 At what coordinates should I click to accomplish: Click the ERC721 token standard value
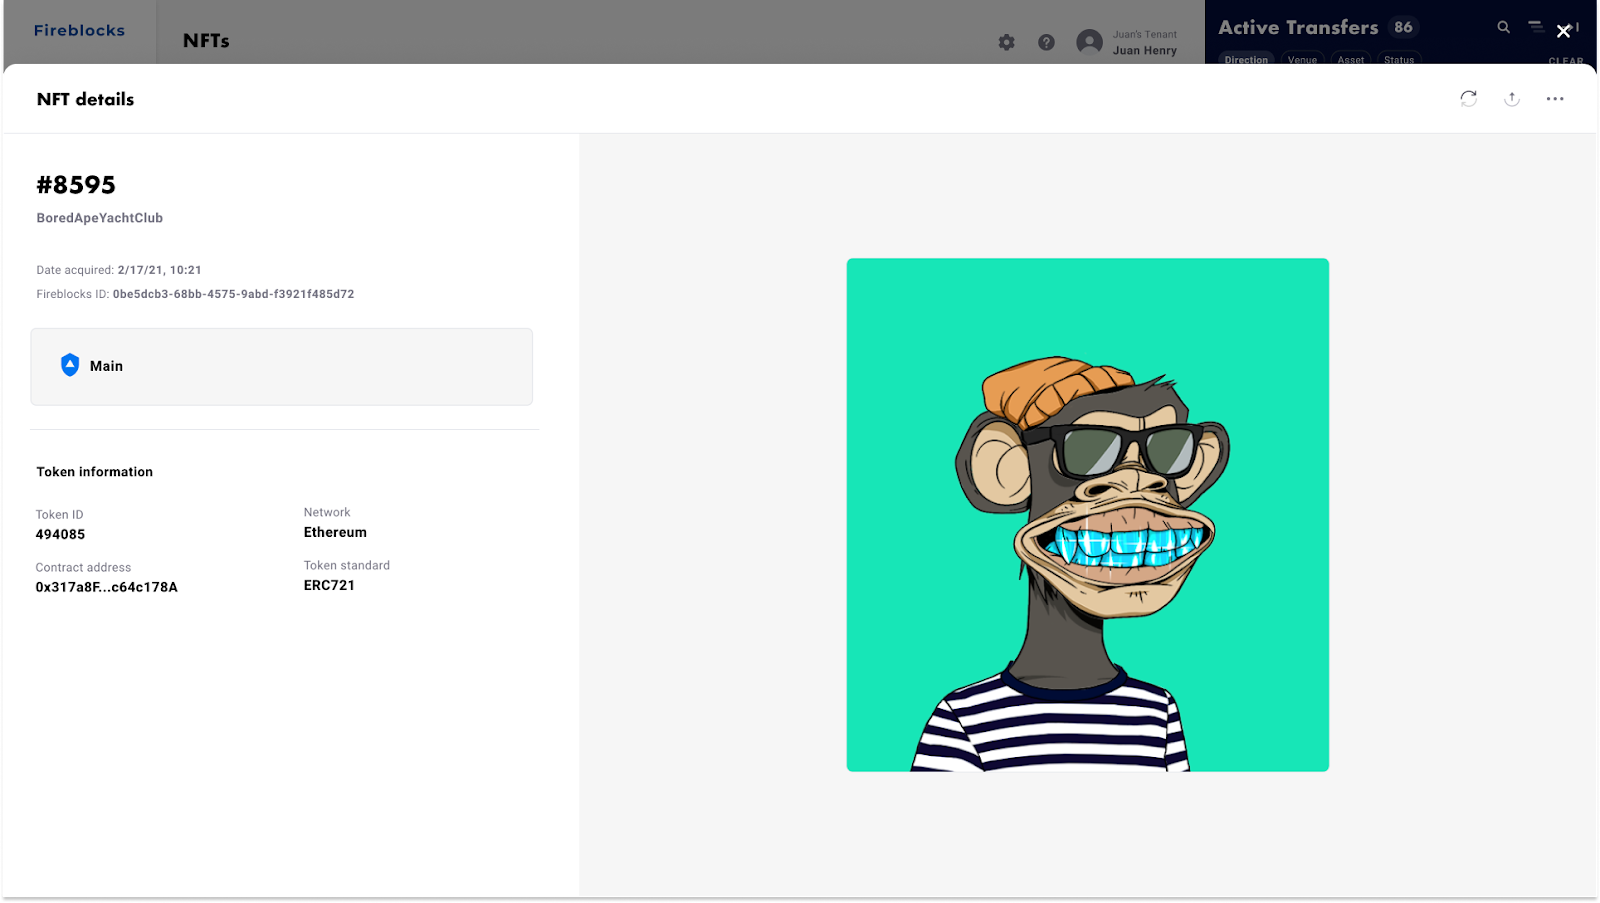point(329,585)
